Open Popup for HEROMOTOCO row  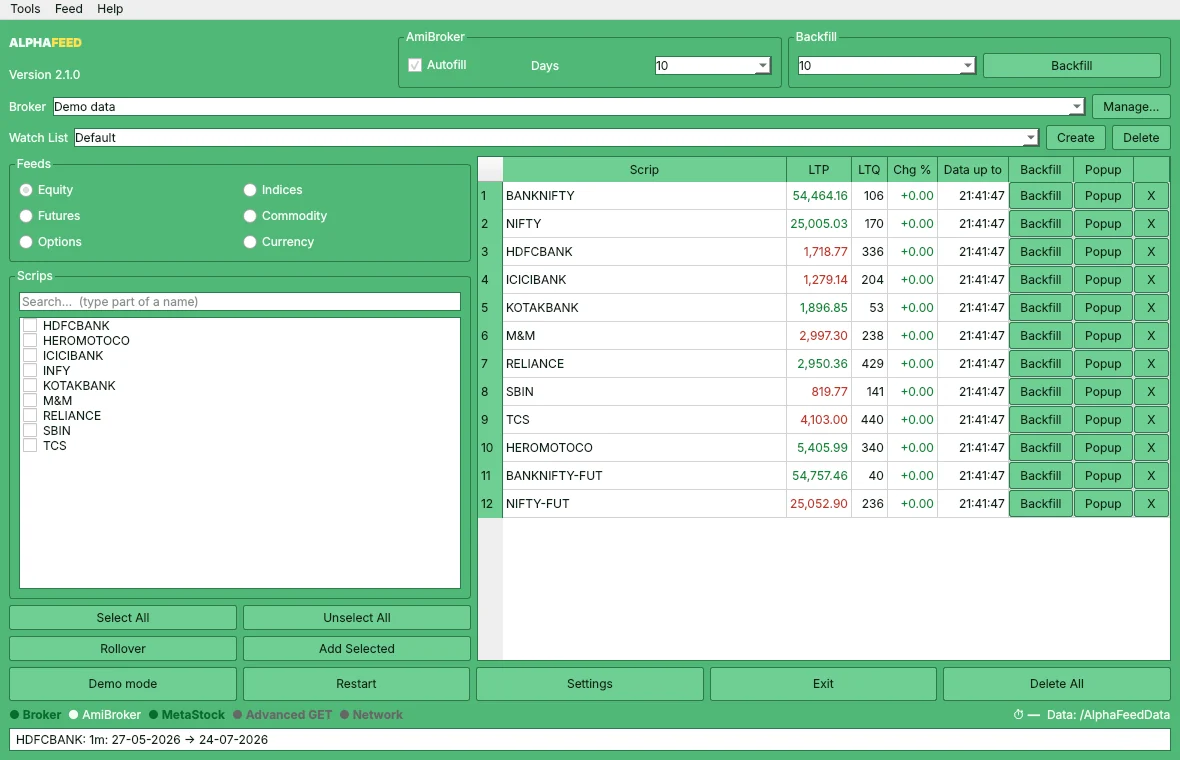coord(1103,448)
